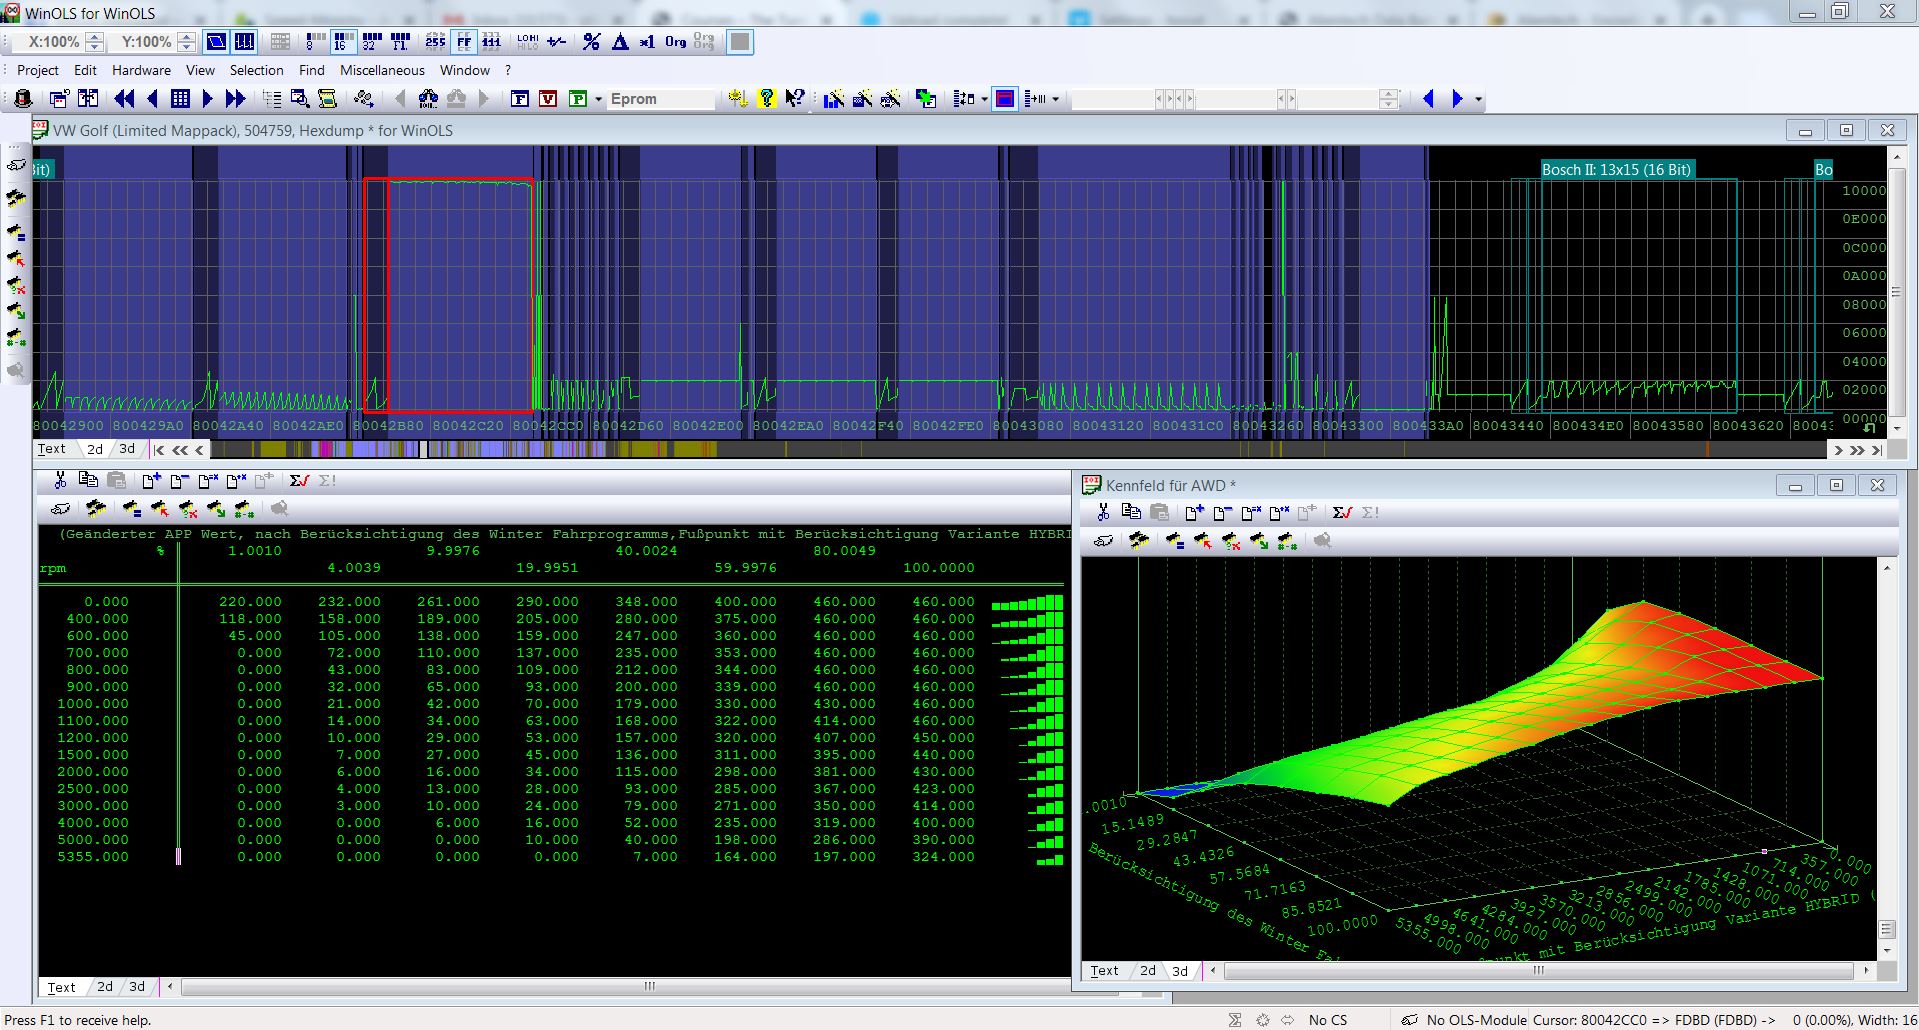The image size is (1919, 1030).
Task: Sigma checksum icon in Kennfeld für AWD window
Action: coord(1341,512)
